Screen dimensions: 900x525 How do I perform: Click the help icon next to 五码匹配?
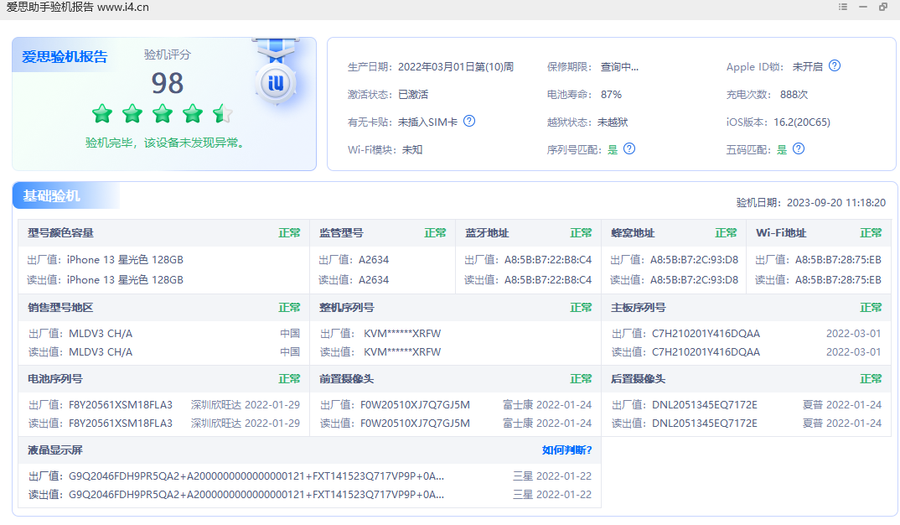(x=798, y=149)
